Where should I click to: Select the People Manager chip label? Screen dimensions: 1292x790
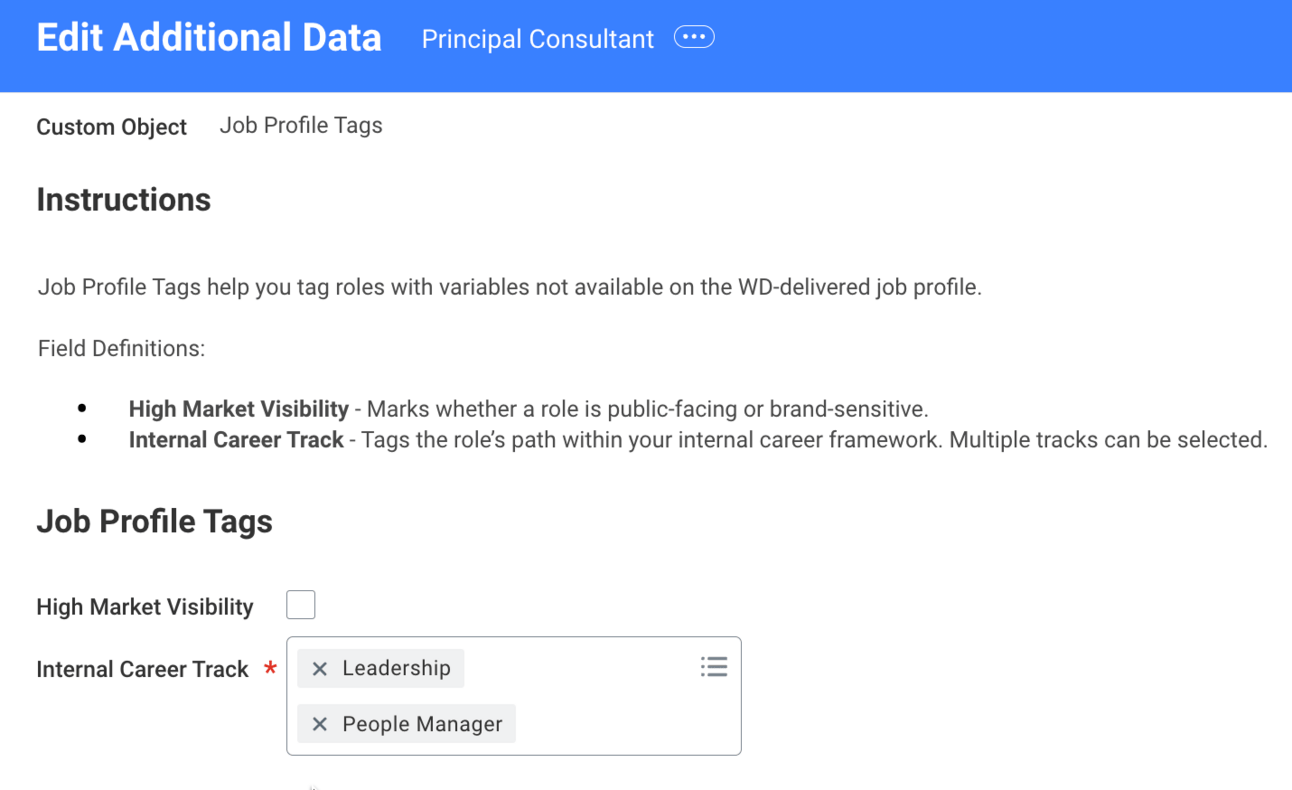pyautogui.click(x=422, y=724)
